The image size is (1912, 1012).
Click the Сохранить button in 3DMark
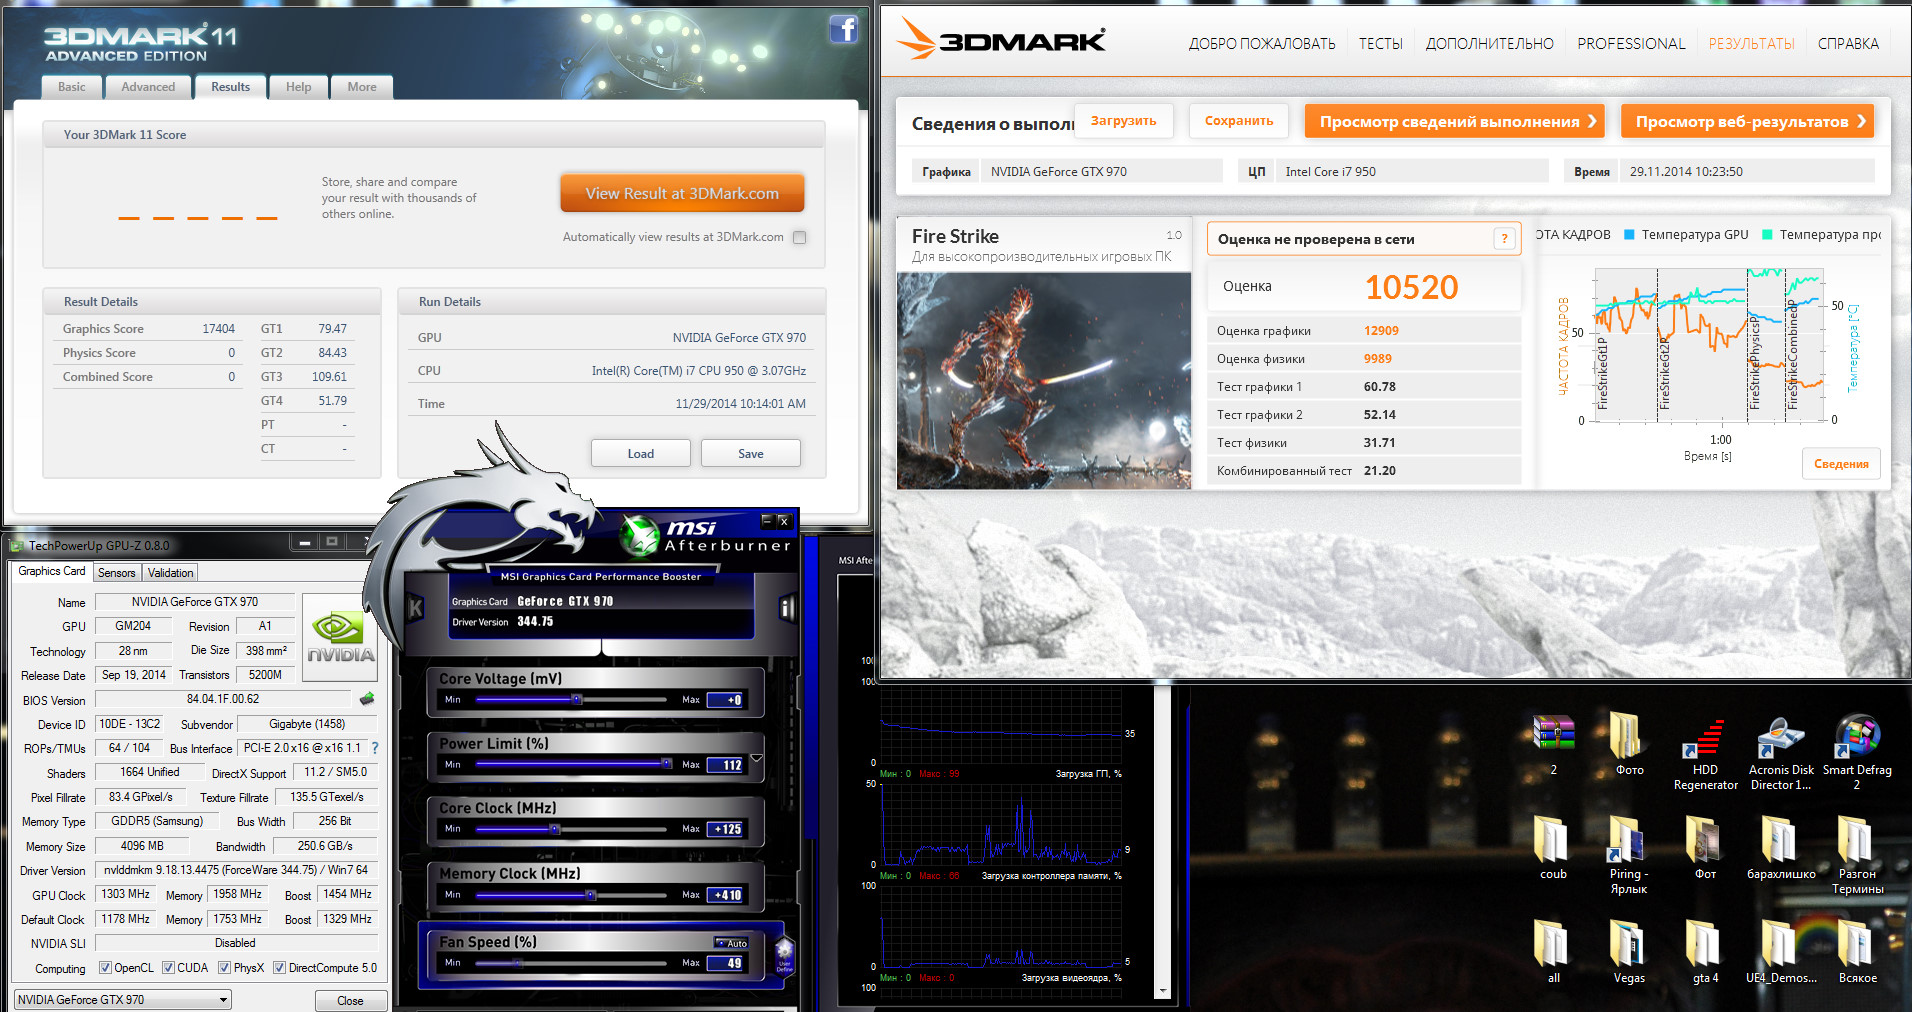(1239, 121)
